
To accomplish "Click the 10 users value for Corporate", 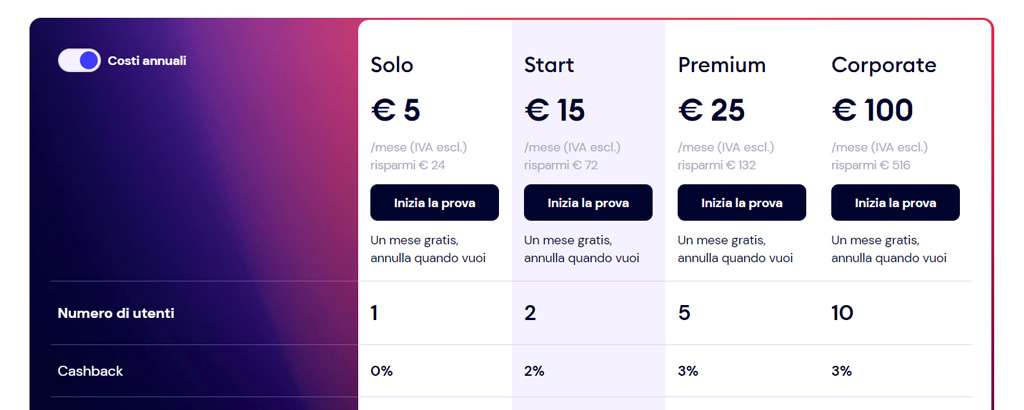I will pos(842,313).
